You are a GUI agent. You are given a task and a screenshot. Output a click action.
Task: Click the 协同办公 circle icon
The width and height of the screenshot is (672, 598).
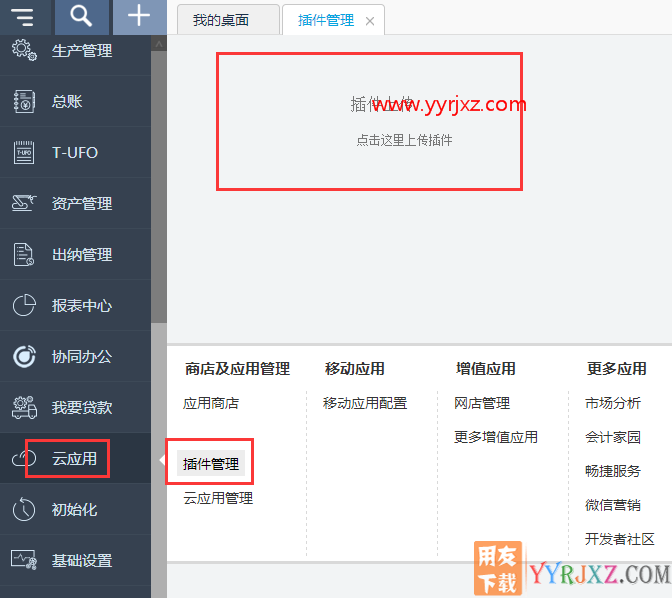(x=24, y=356)
